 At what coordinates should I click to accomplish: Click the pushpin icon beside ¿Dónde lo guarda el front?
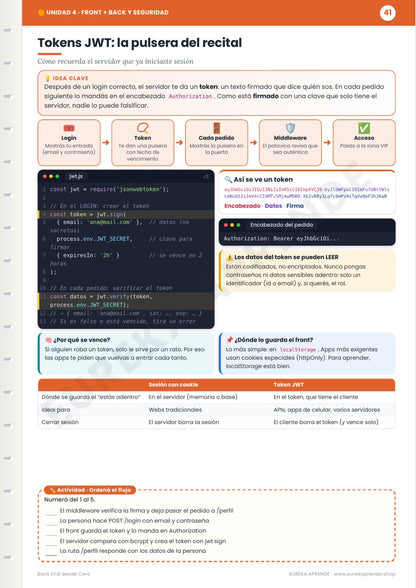[229, 340]
